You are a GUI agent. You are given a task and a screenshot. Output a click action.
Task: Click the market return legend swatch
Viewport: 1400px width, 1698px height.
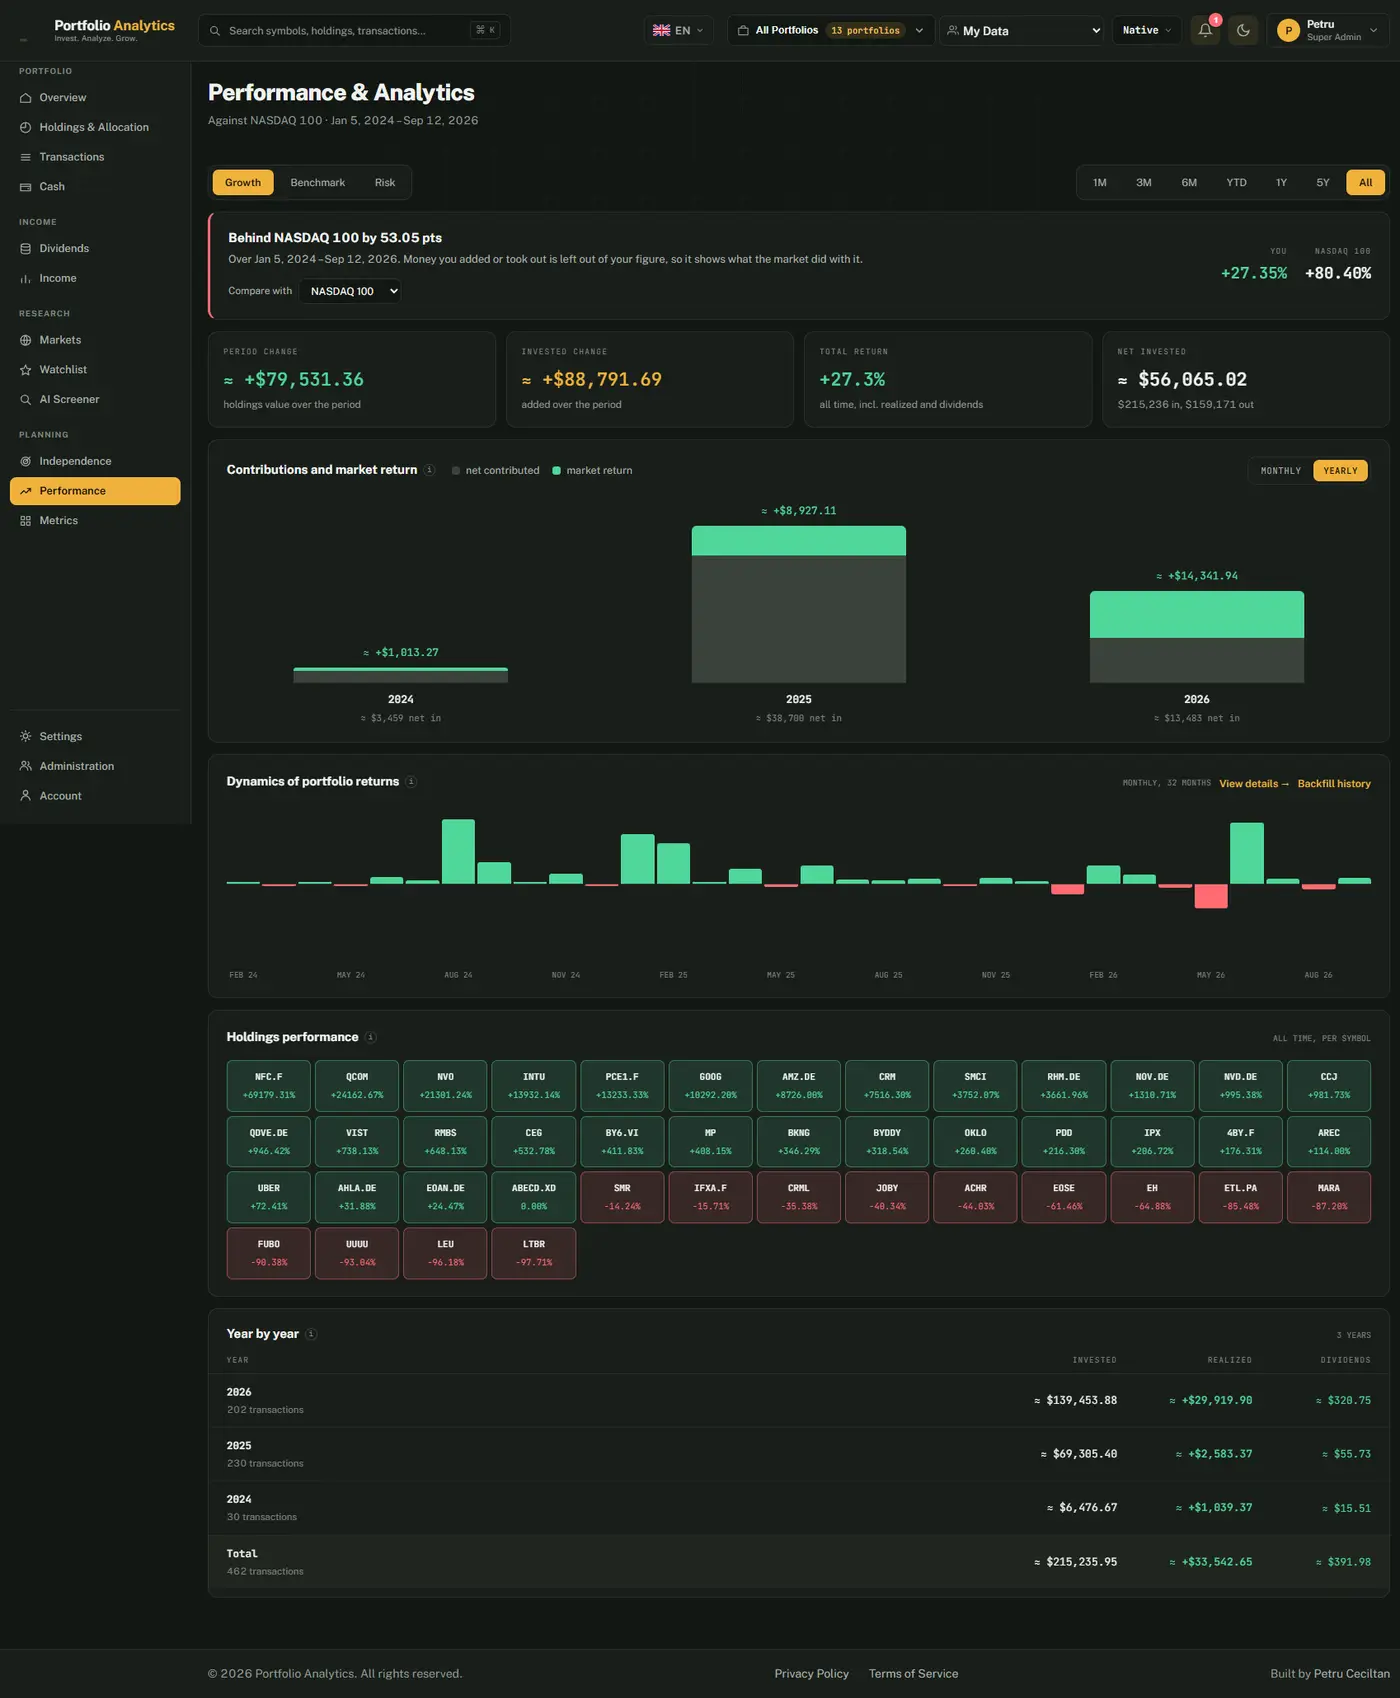557,471
